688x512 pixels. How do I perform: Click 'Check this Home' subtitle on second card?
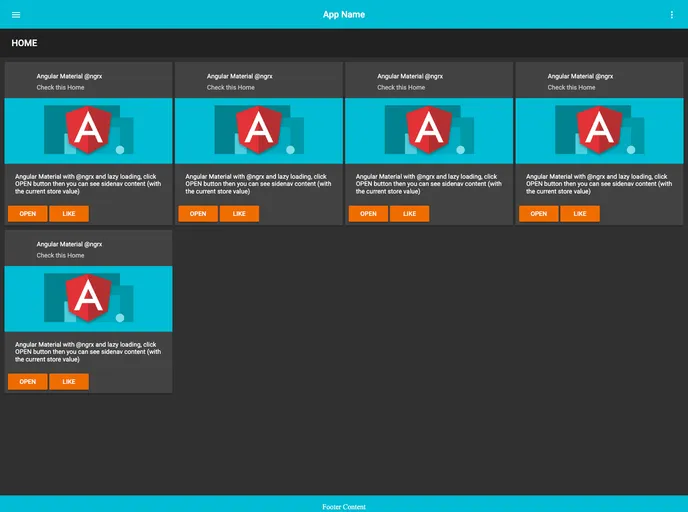[x=230, y=87]
